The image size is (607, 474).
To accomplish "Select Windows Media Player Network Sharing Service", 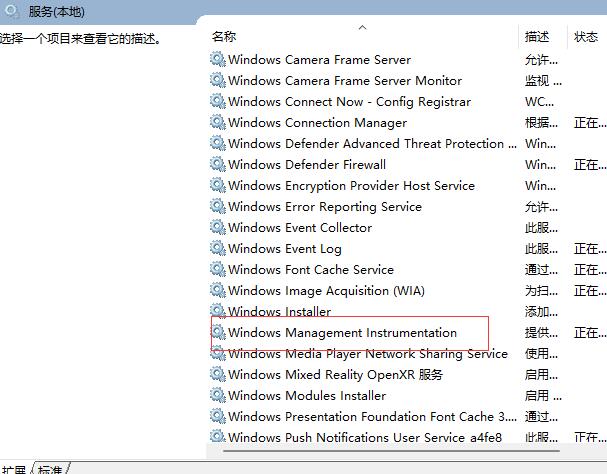I will tap(368, 354).
